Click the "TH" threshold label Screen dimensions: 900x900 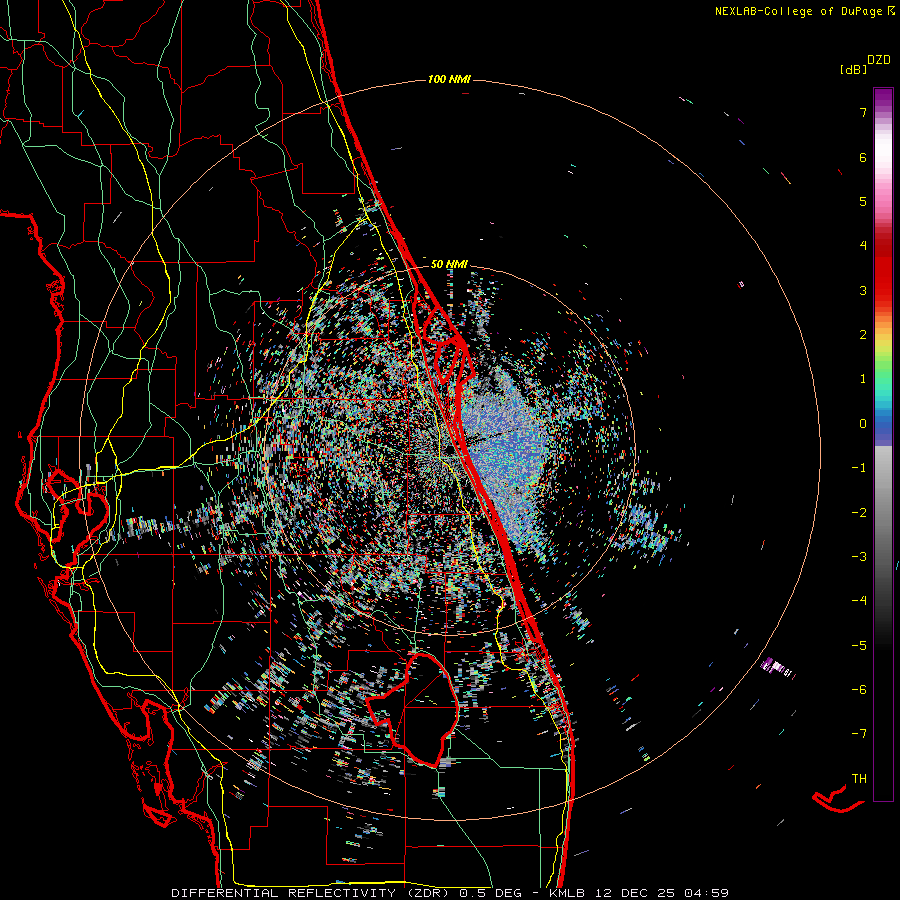(x=859, y=779)
